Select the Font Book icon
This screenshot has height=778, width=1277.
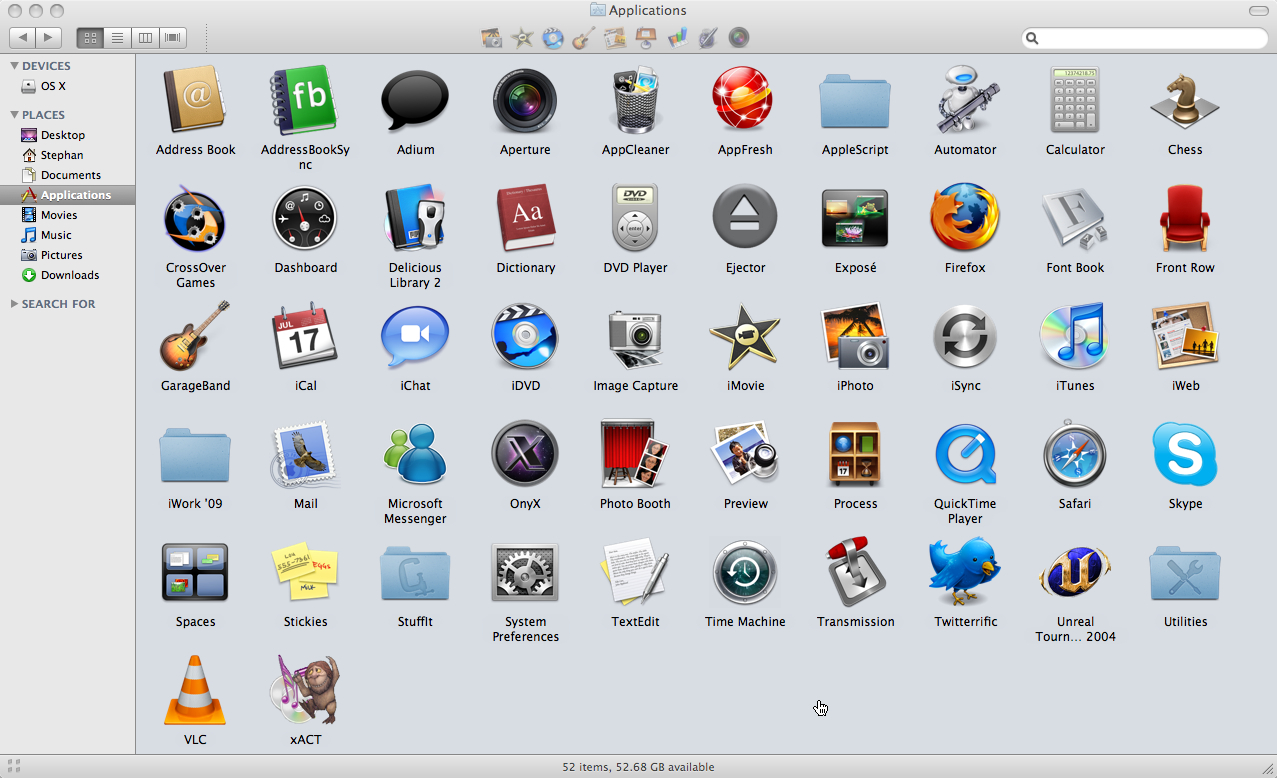point(1075,218)
